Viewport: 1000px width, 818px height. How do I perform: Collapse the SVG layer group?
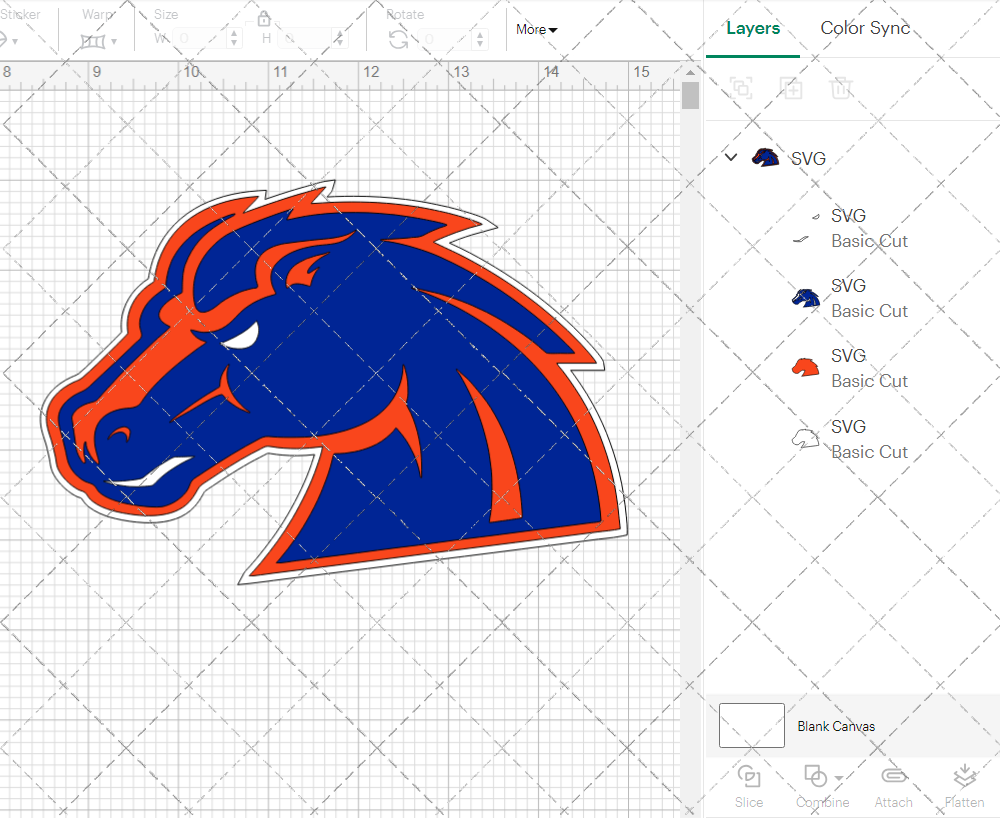(x=730, y=157)
